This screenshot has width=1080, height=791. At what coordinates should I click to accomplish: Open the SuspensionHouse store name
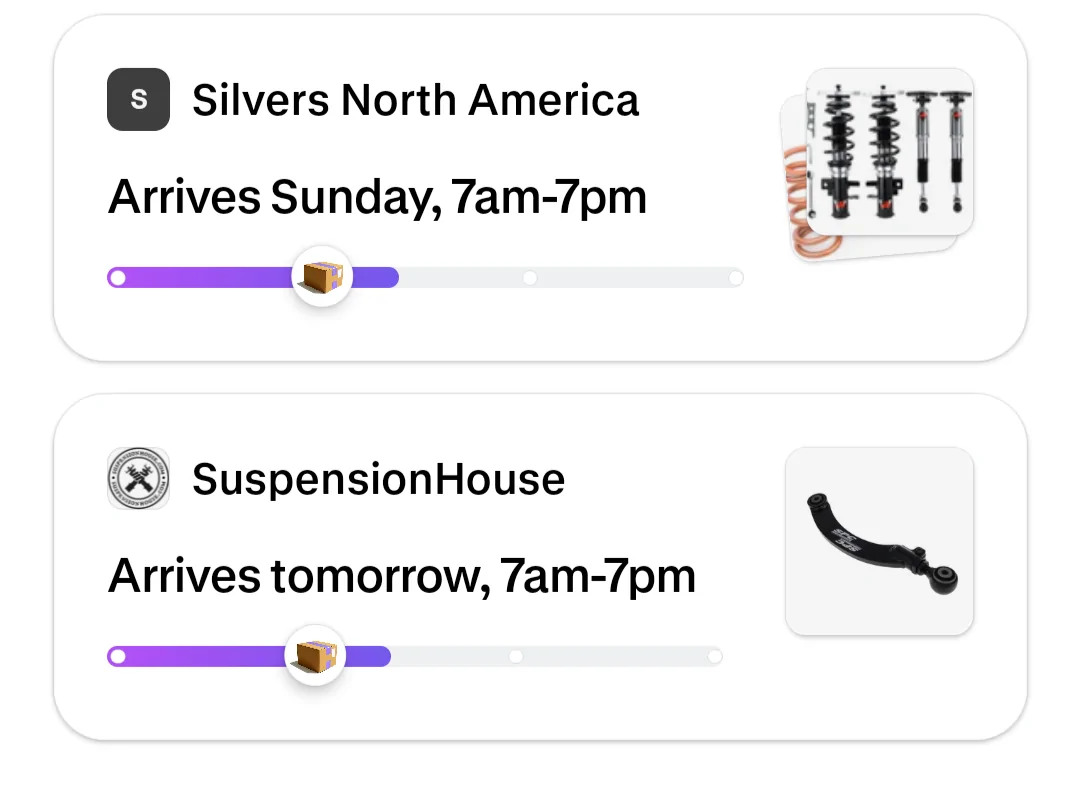click(378, 479)
